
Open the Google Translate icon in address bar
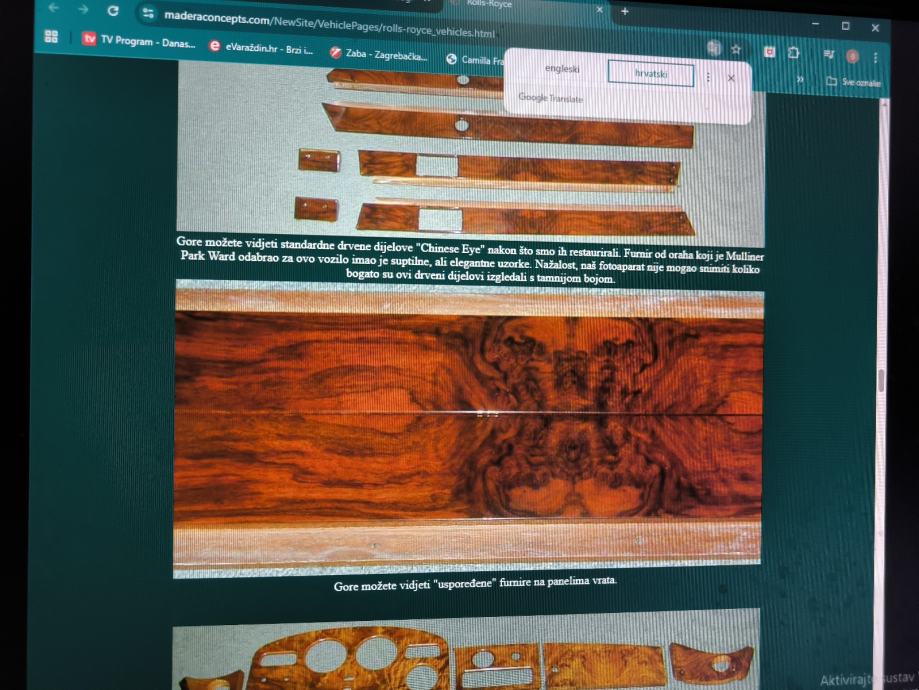tap(713, 48)
